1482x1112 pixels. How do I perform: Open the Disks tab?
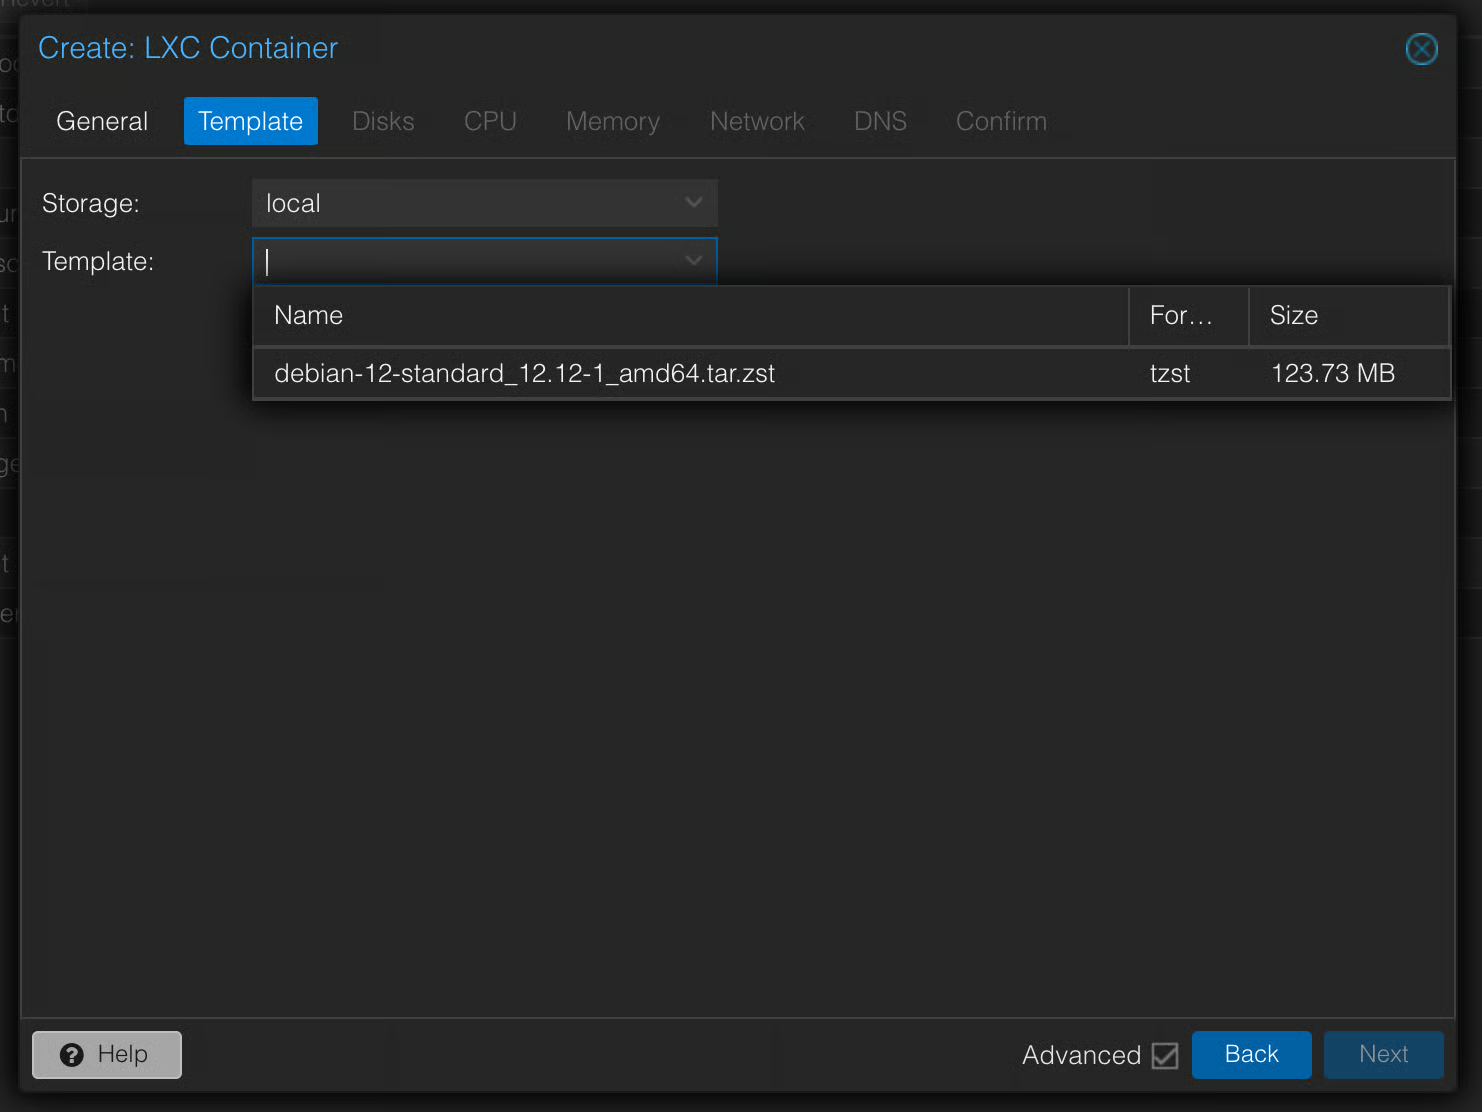point(383,121)
